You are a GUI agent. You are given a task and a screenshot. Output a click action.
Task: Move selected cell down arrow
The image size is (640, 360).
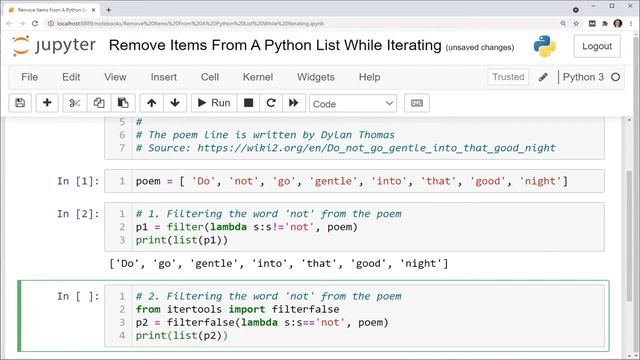(175, 103)
